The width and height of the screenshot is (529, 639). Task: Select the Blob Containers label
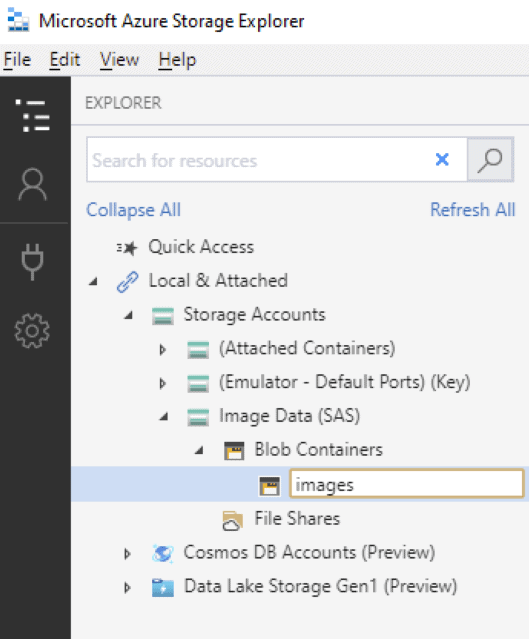click(318, 450)
